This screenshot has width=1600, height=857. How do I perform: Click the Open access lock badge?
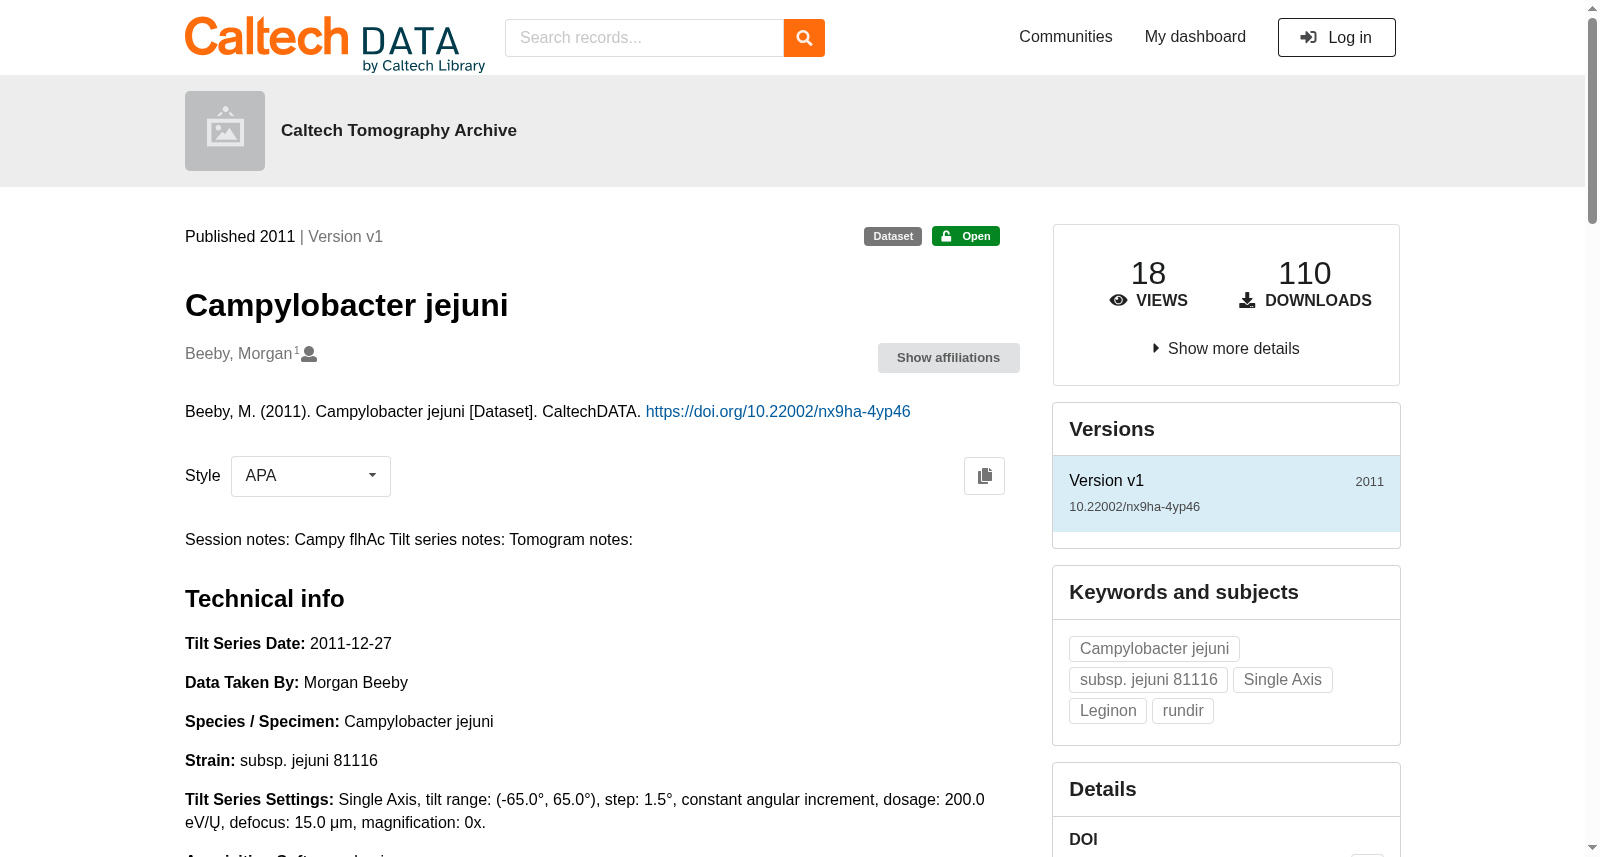tap(966, 236)
